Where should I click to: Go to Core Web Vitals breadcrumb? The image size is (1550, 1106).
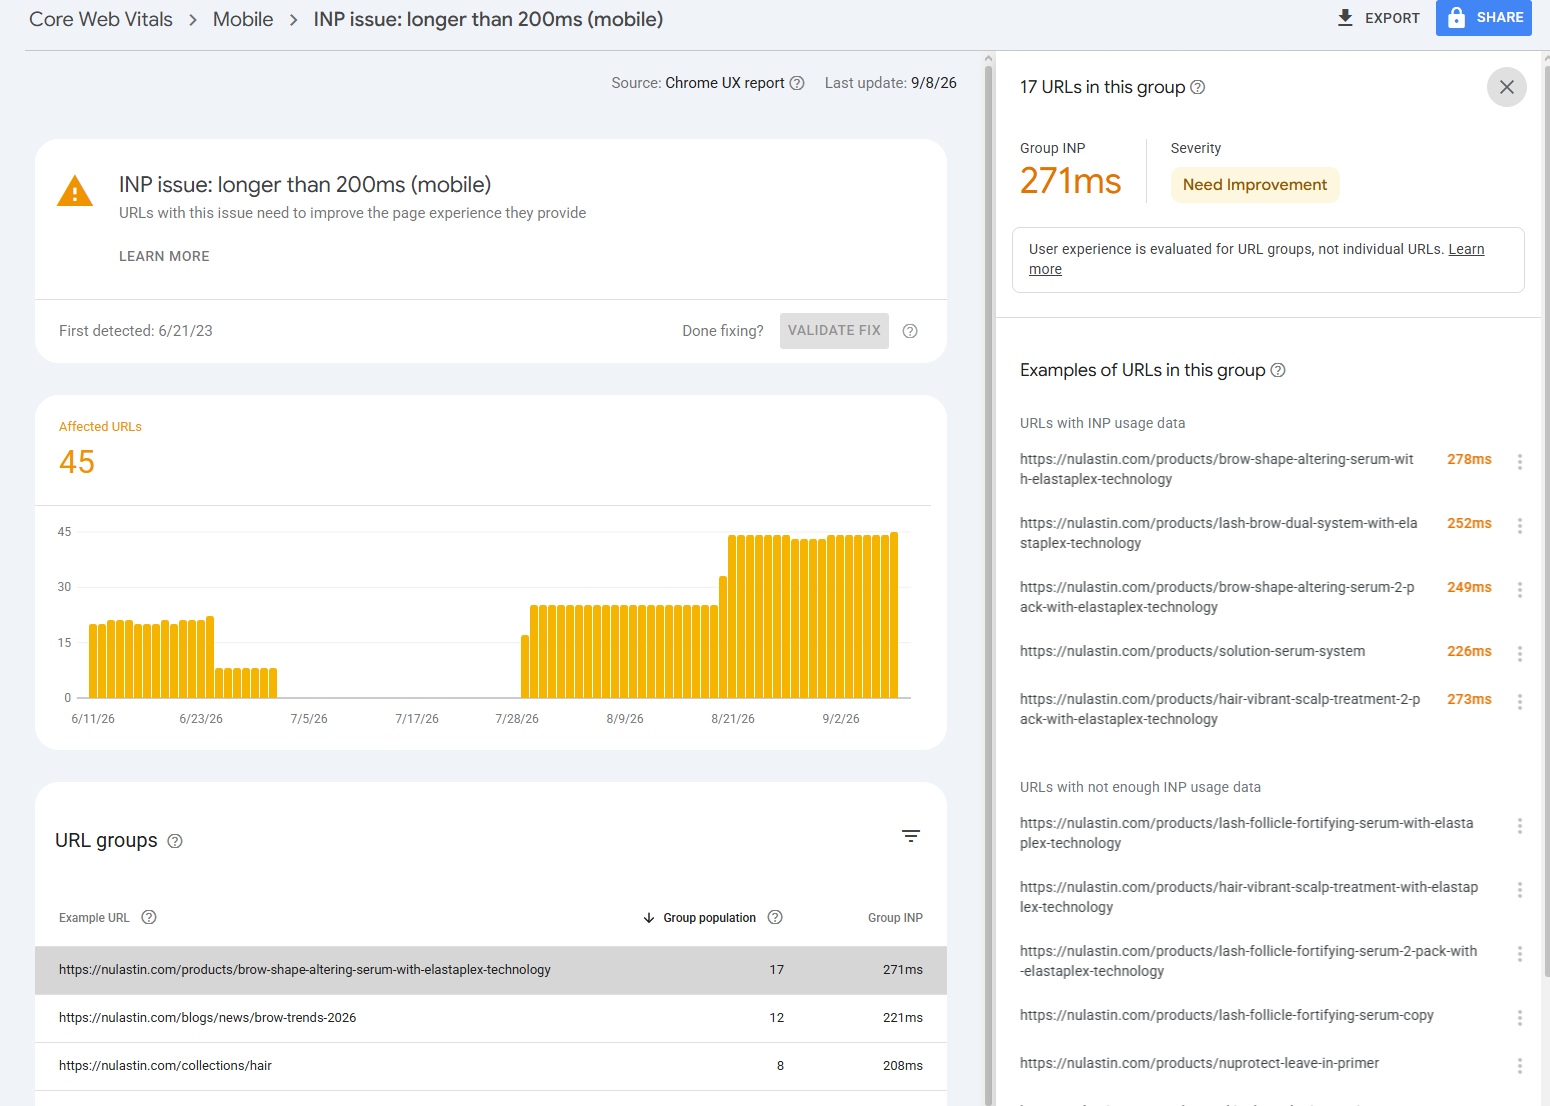(x=101, y=19)
